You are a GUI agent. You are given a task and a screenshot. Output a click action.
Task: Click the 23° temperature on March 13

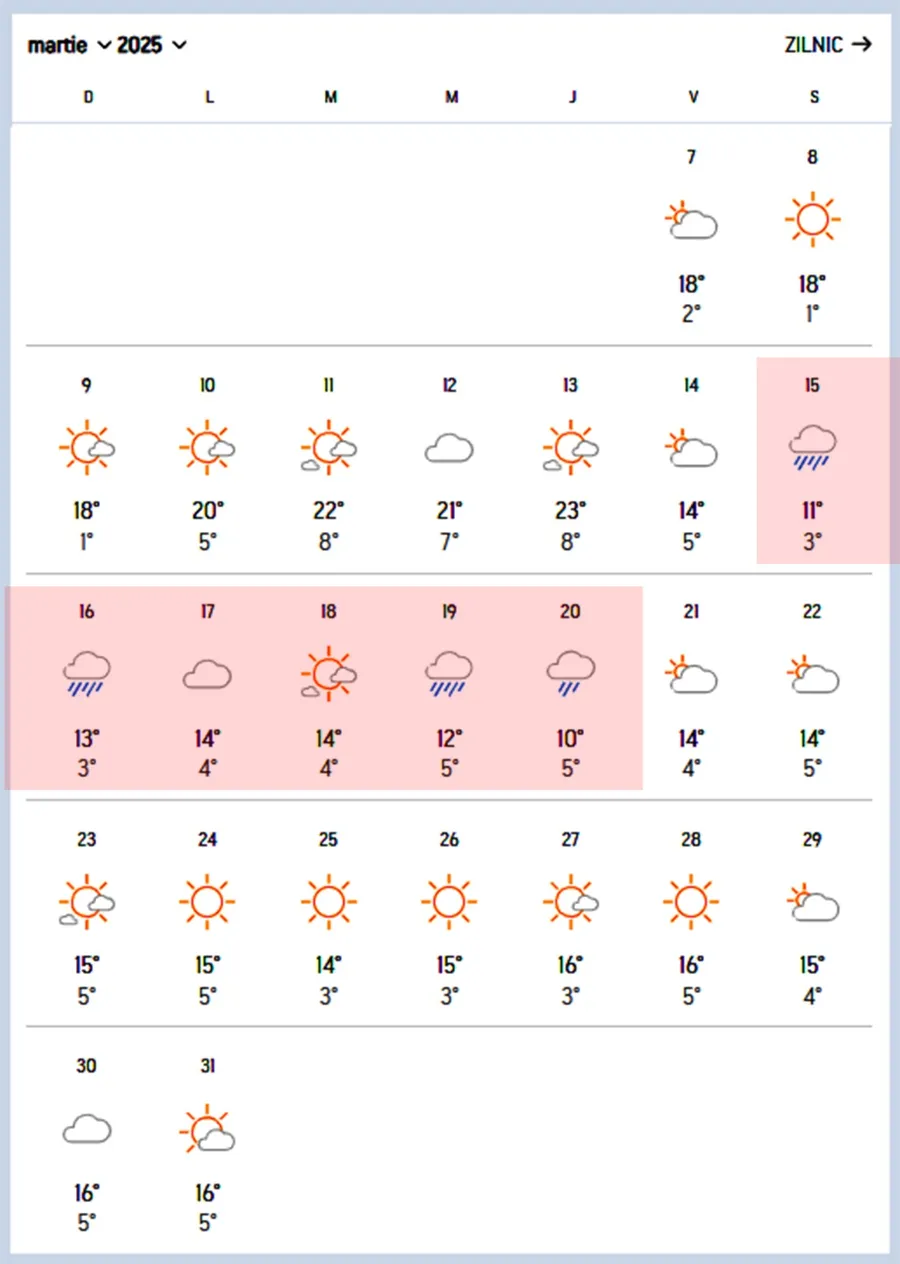click(x=569, y=511)
